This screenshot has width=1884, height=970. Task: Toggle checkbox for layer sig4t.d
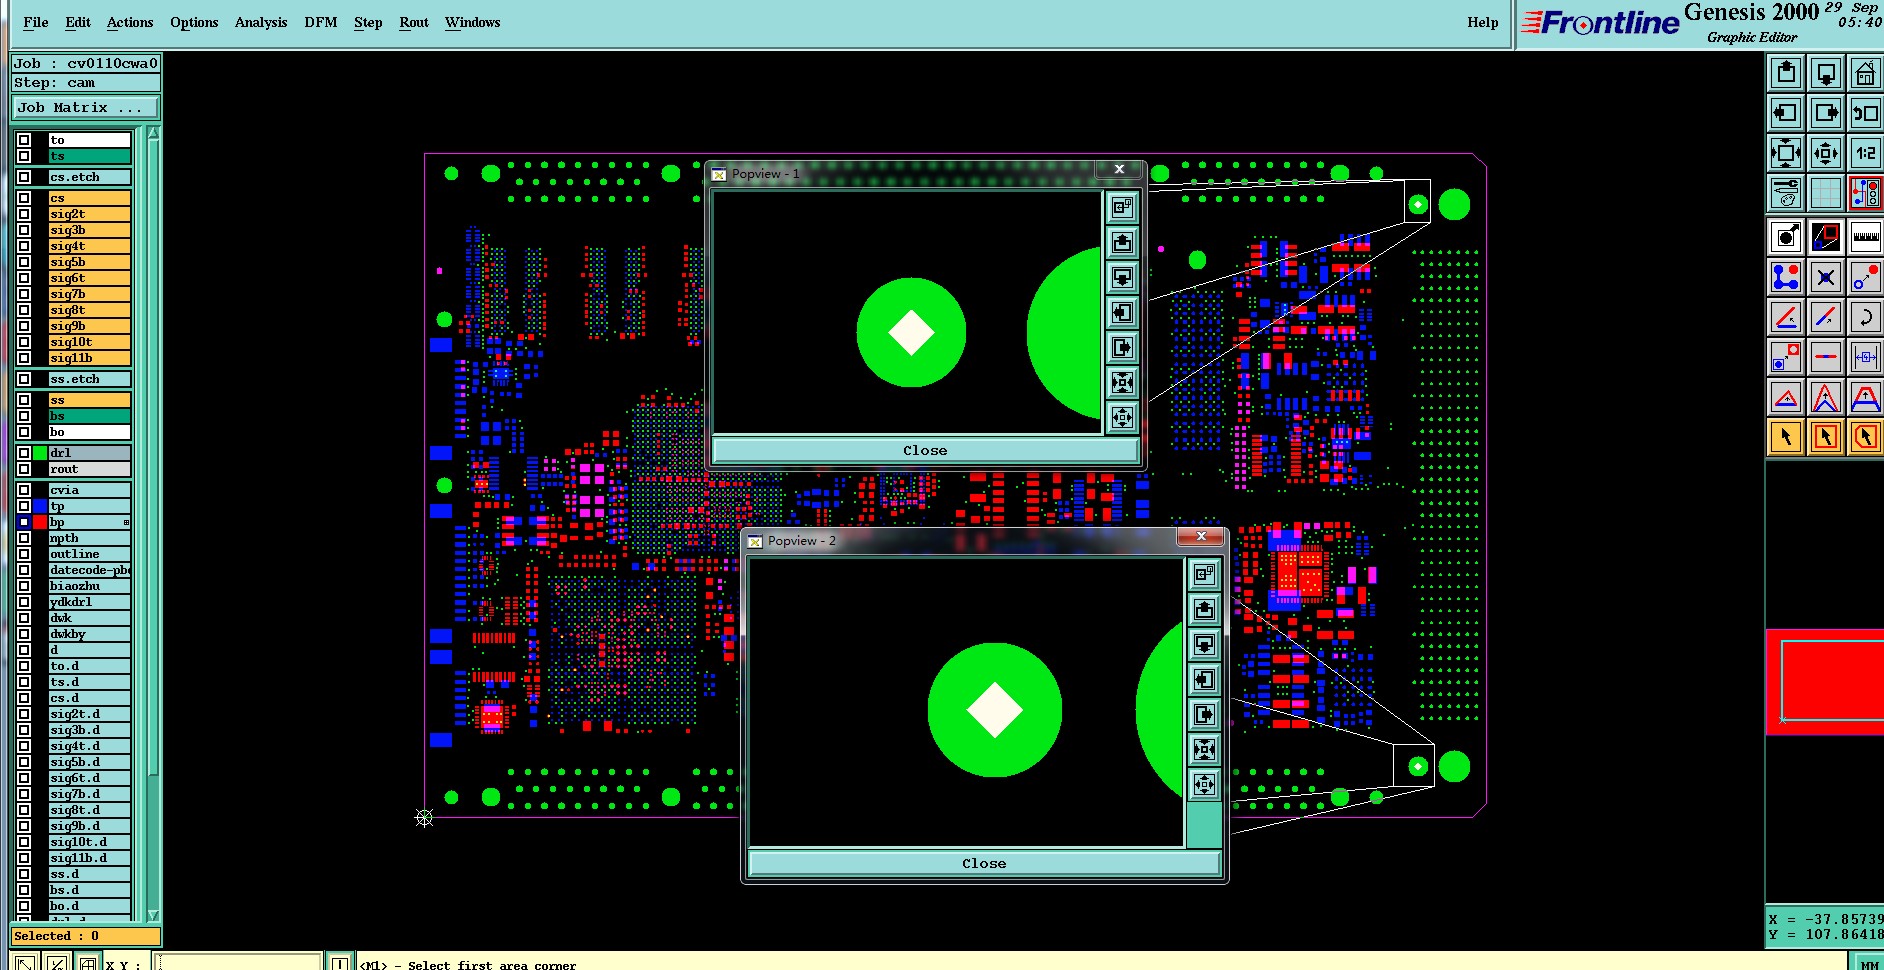(24, 746)
